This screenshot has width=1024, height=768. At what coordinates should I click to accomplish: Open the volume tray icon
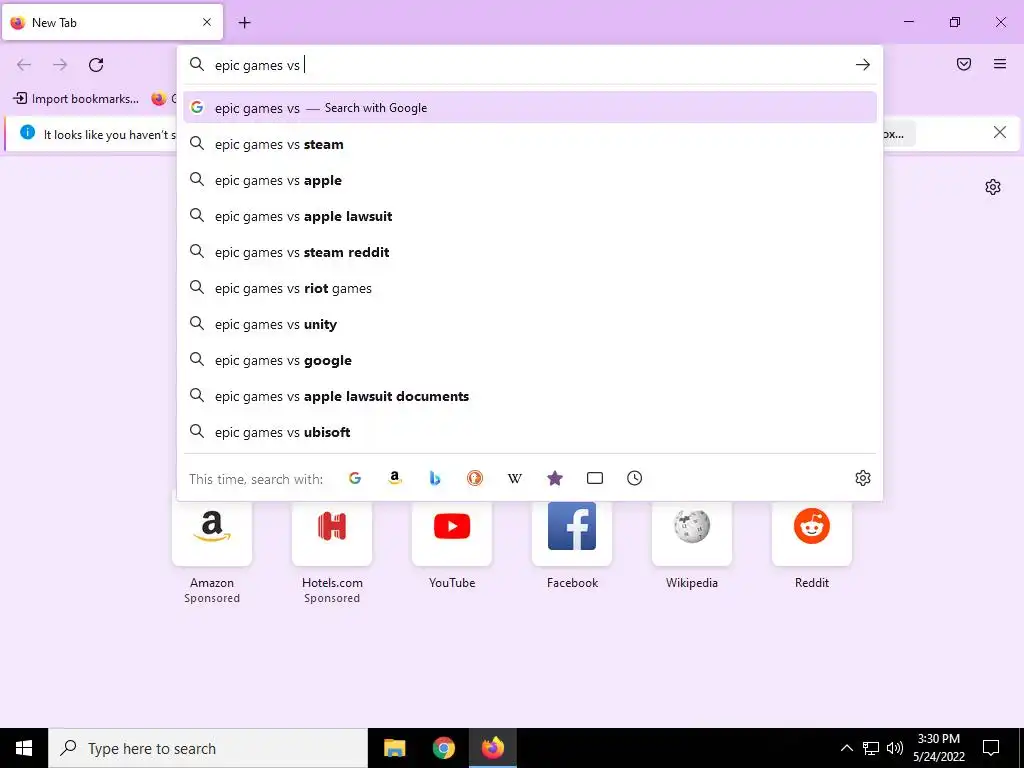pyautogui.click(x=895, y=748)
